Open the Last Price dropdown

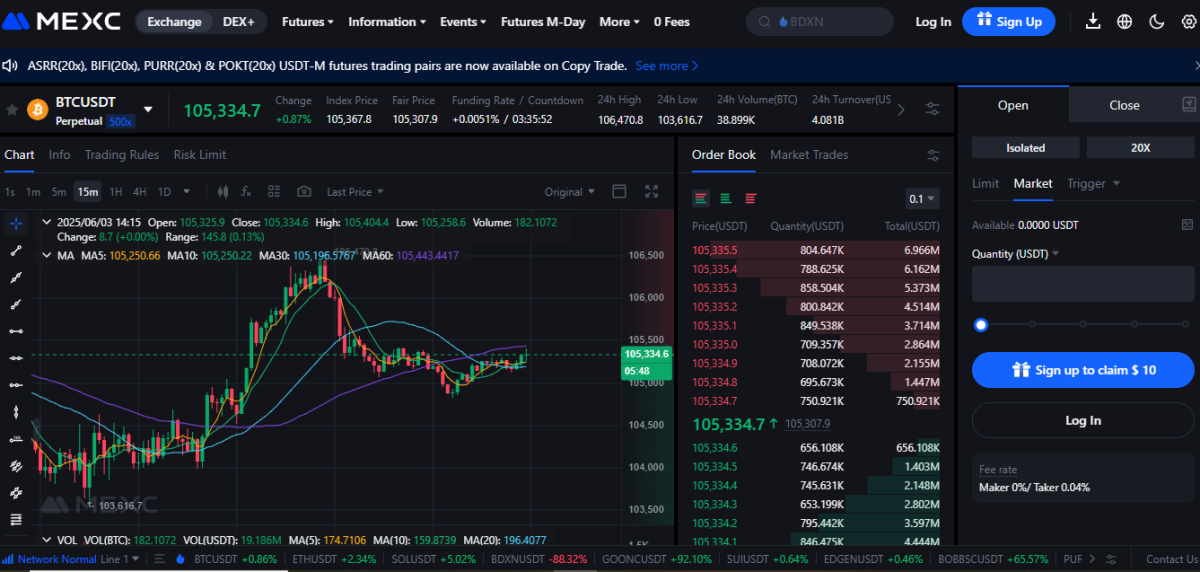[355, 191]
